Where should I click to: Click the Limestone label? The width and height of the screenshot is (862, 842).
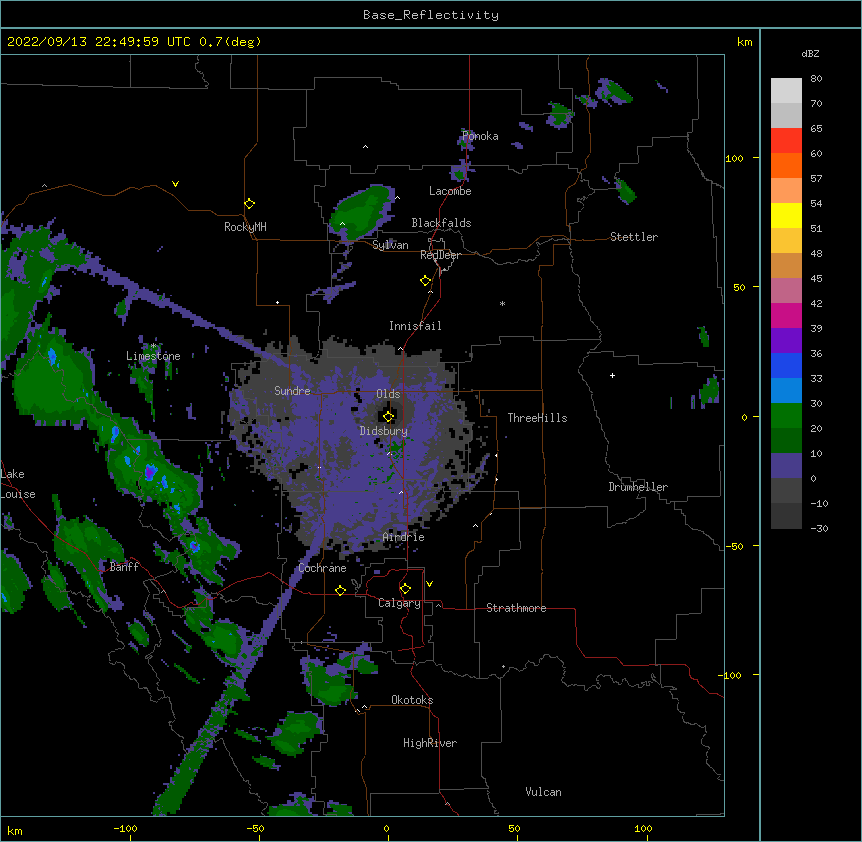coord(153,356)
